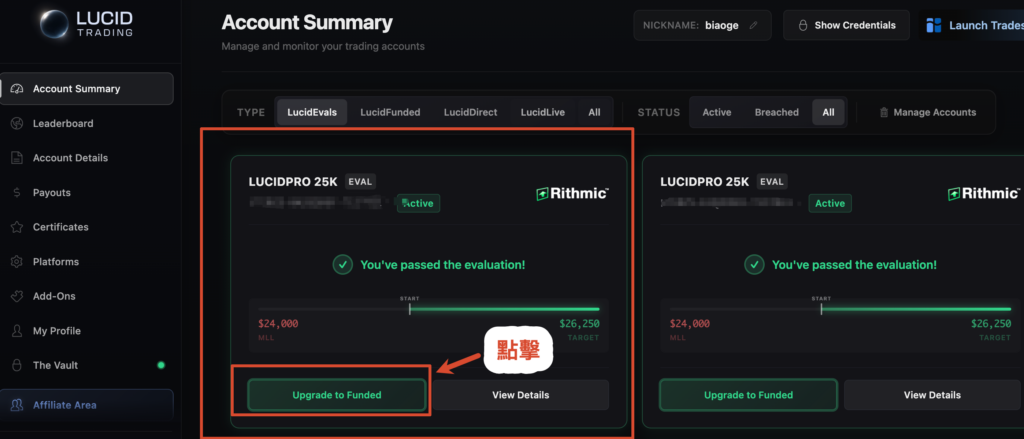Select the LucidFunded account type filter

pyautogui.click(x=390, y=113)
